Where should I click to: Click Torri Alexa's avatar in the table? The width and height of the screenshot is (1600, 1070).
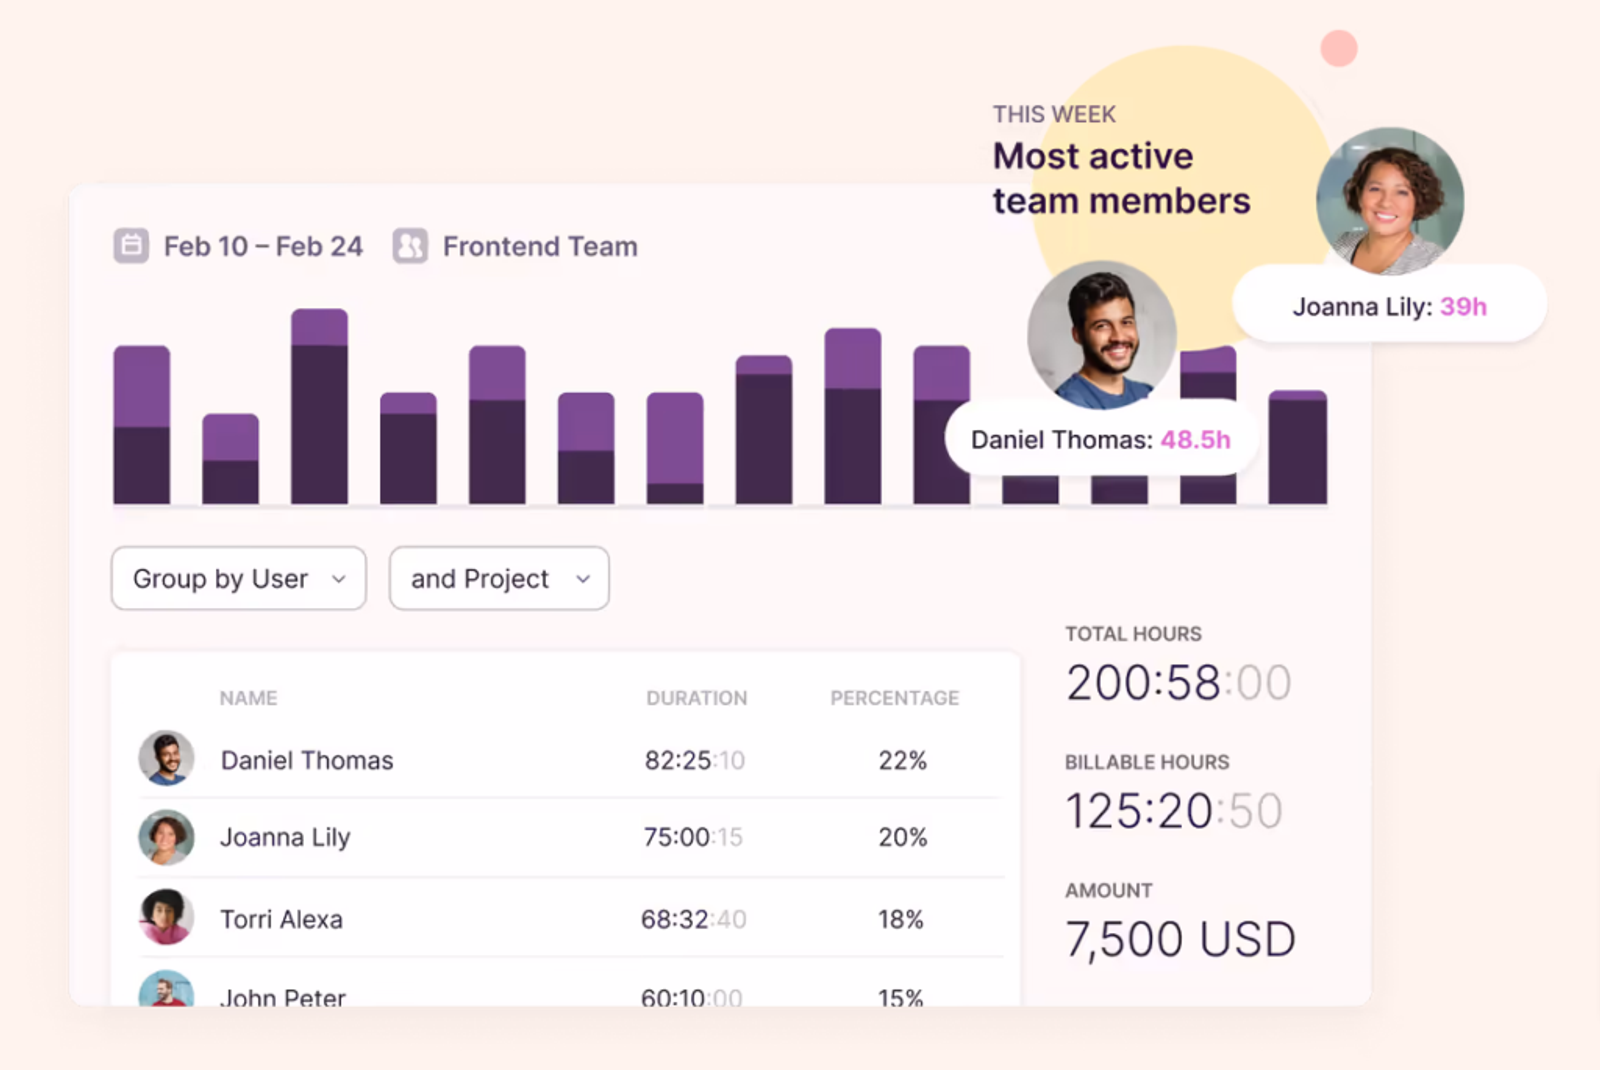166,917
